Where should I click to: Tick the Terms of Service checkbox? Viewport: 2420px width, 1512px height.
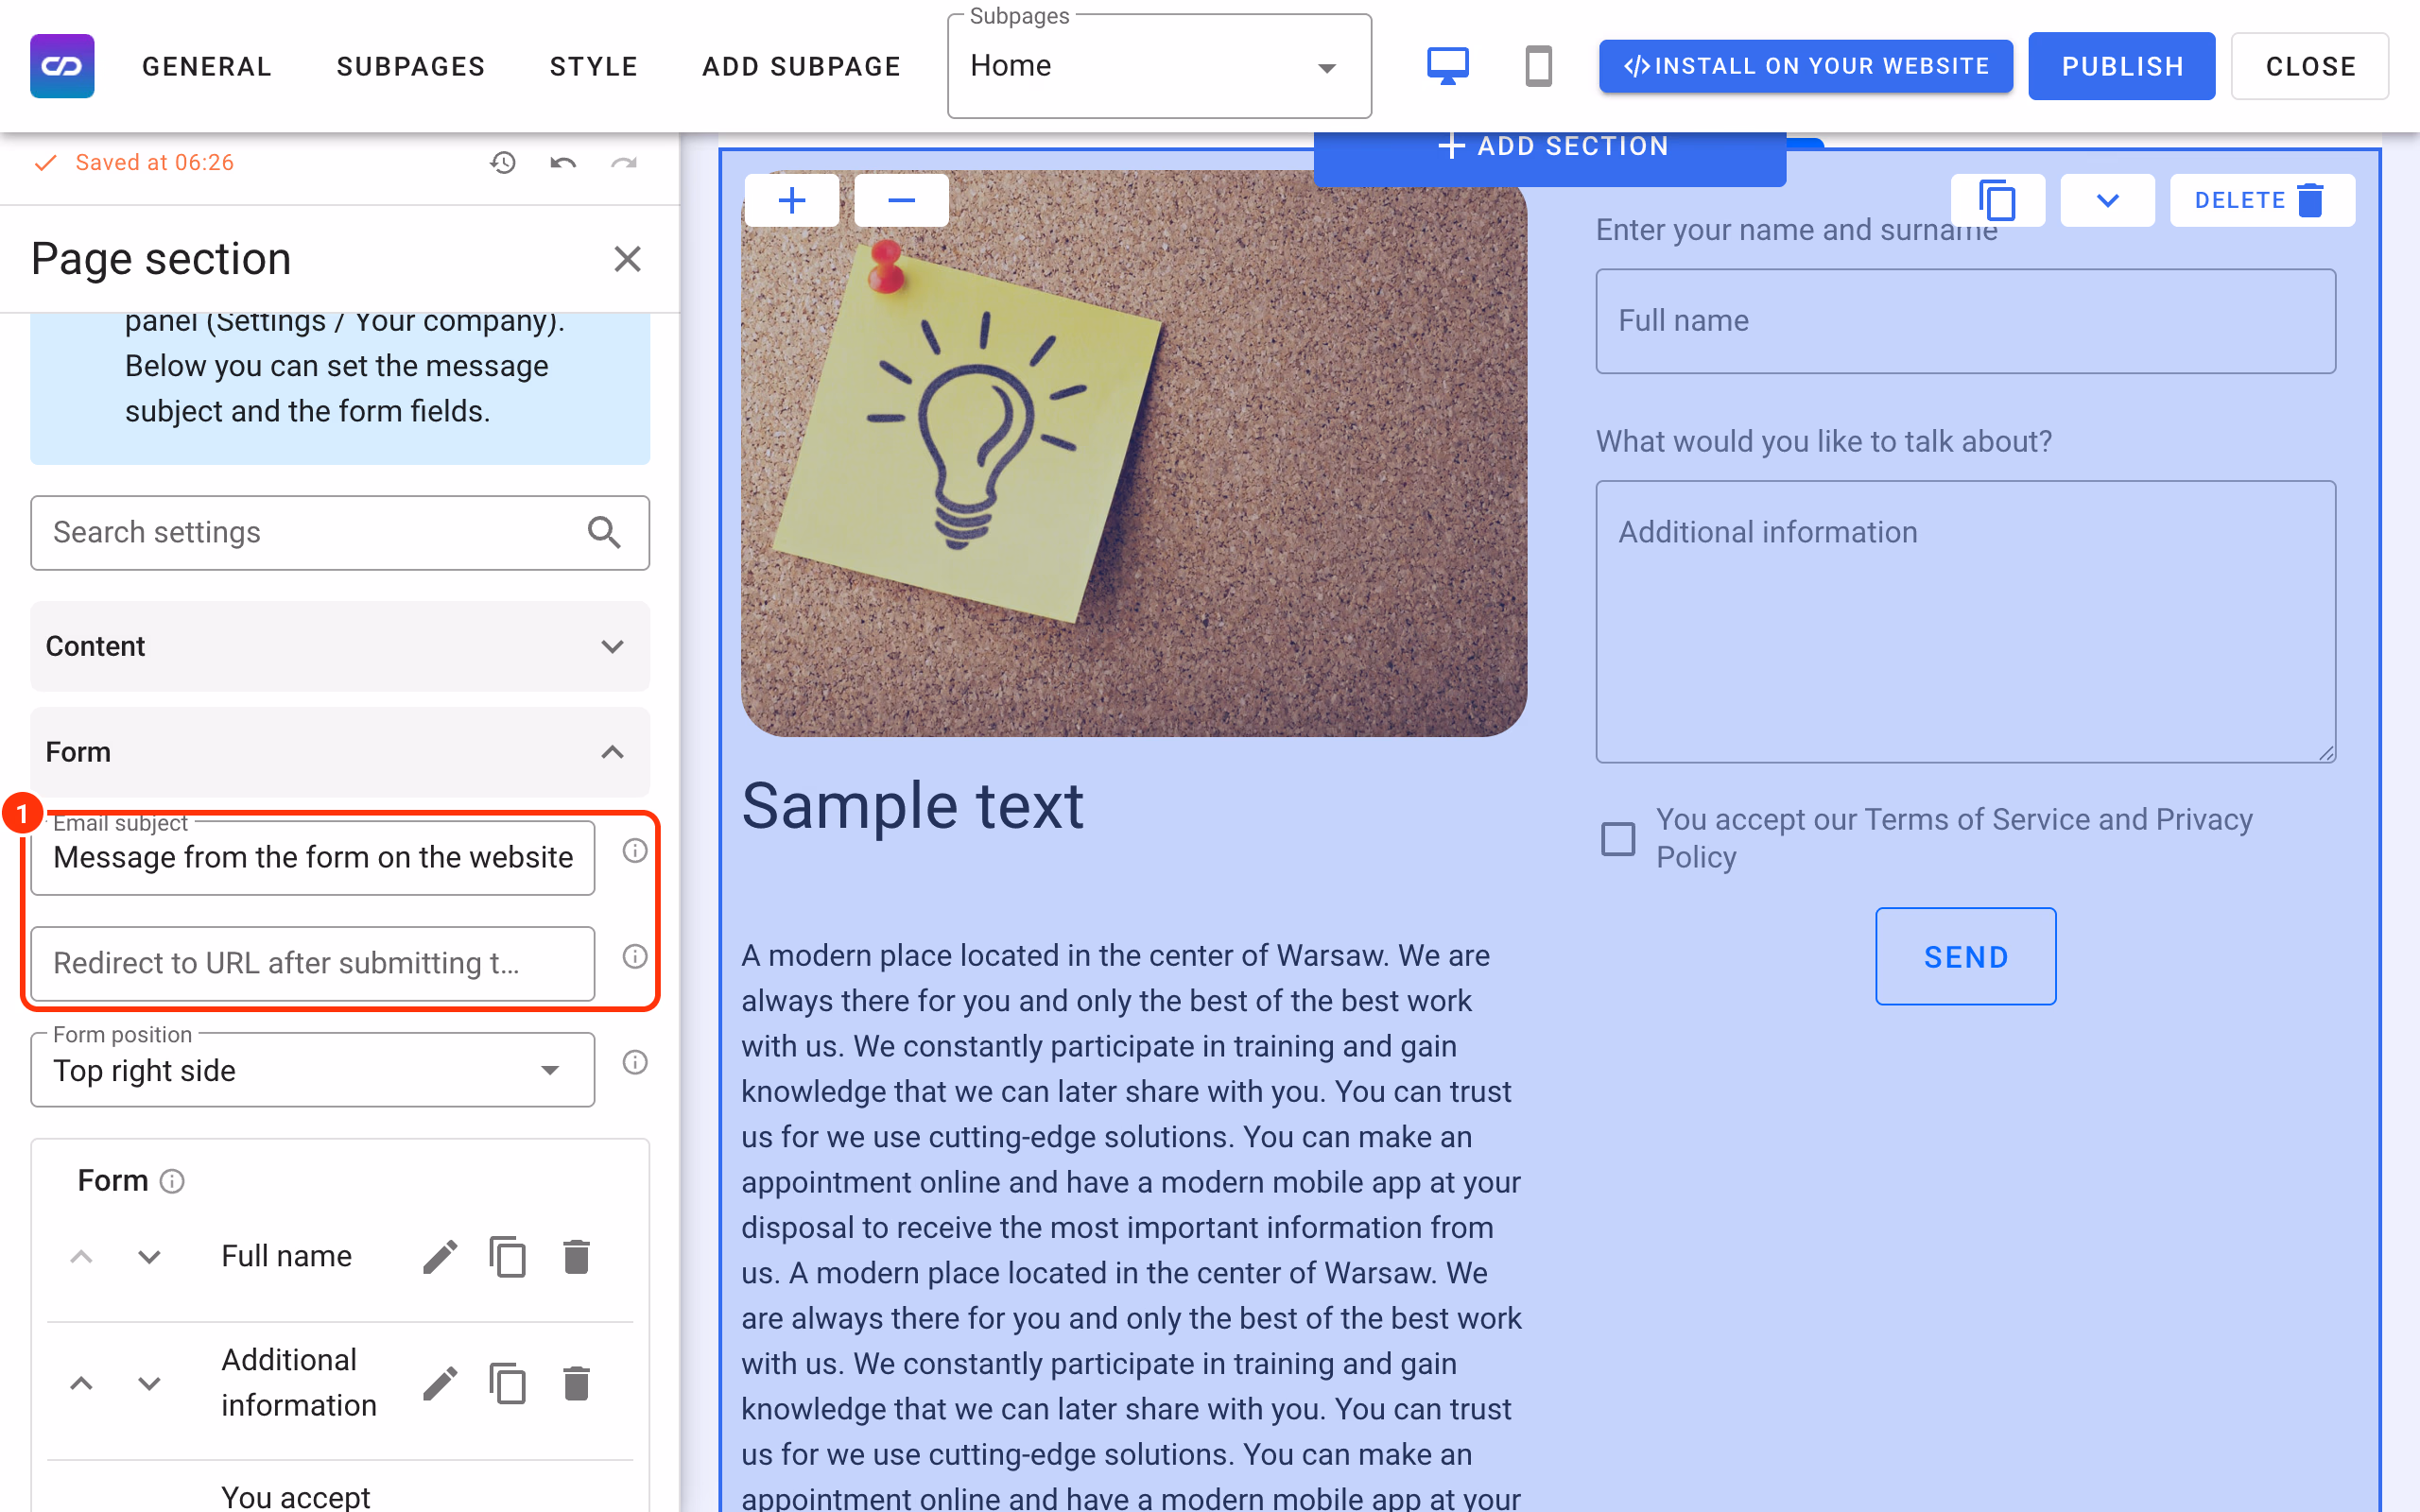pos(1618,838)
